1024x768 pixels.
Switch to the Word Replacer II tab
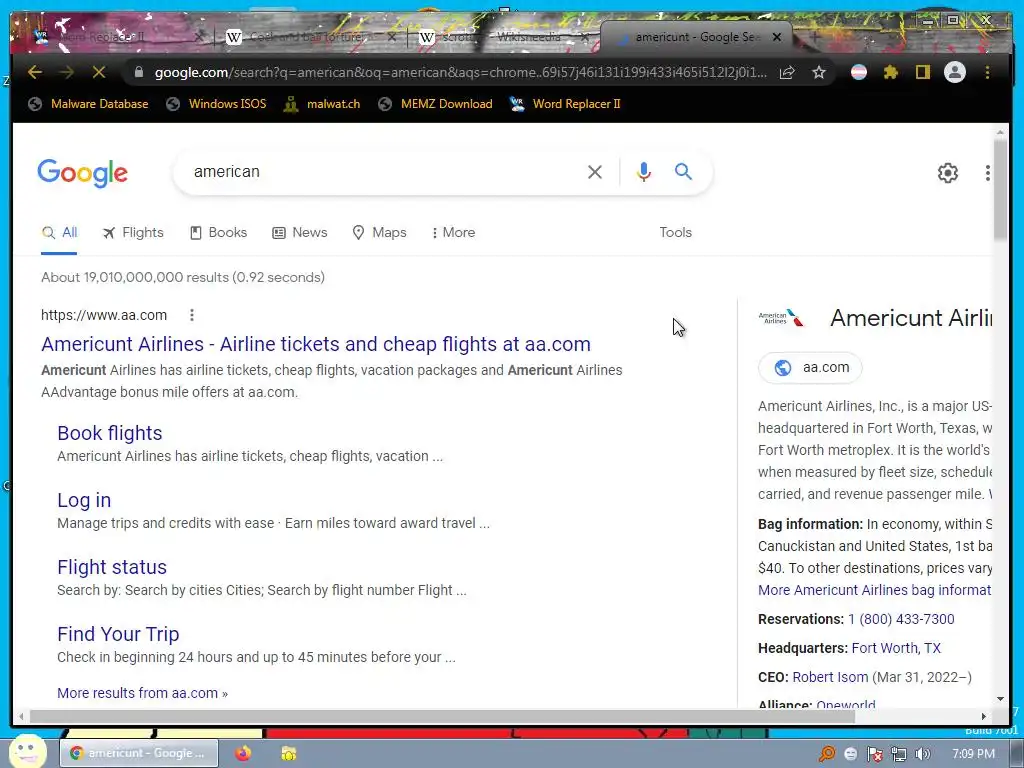(118, 37)
